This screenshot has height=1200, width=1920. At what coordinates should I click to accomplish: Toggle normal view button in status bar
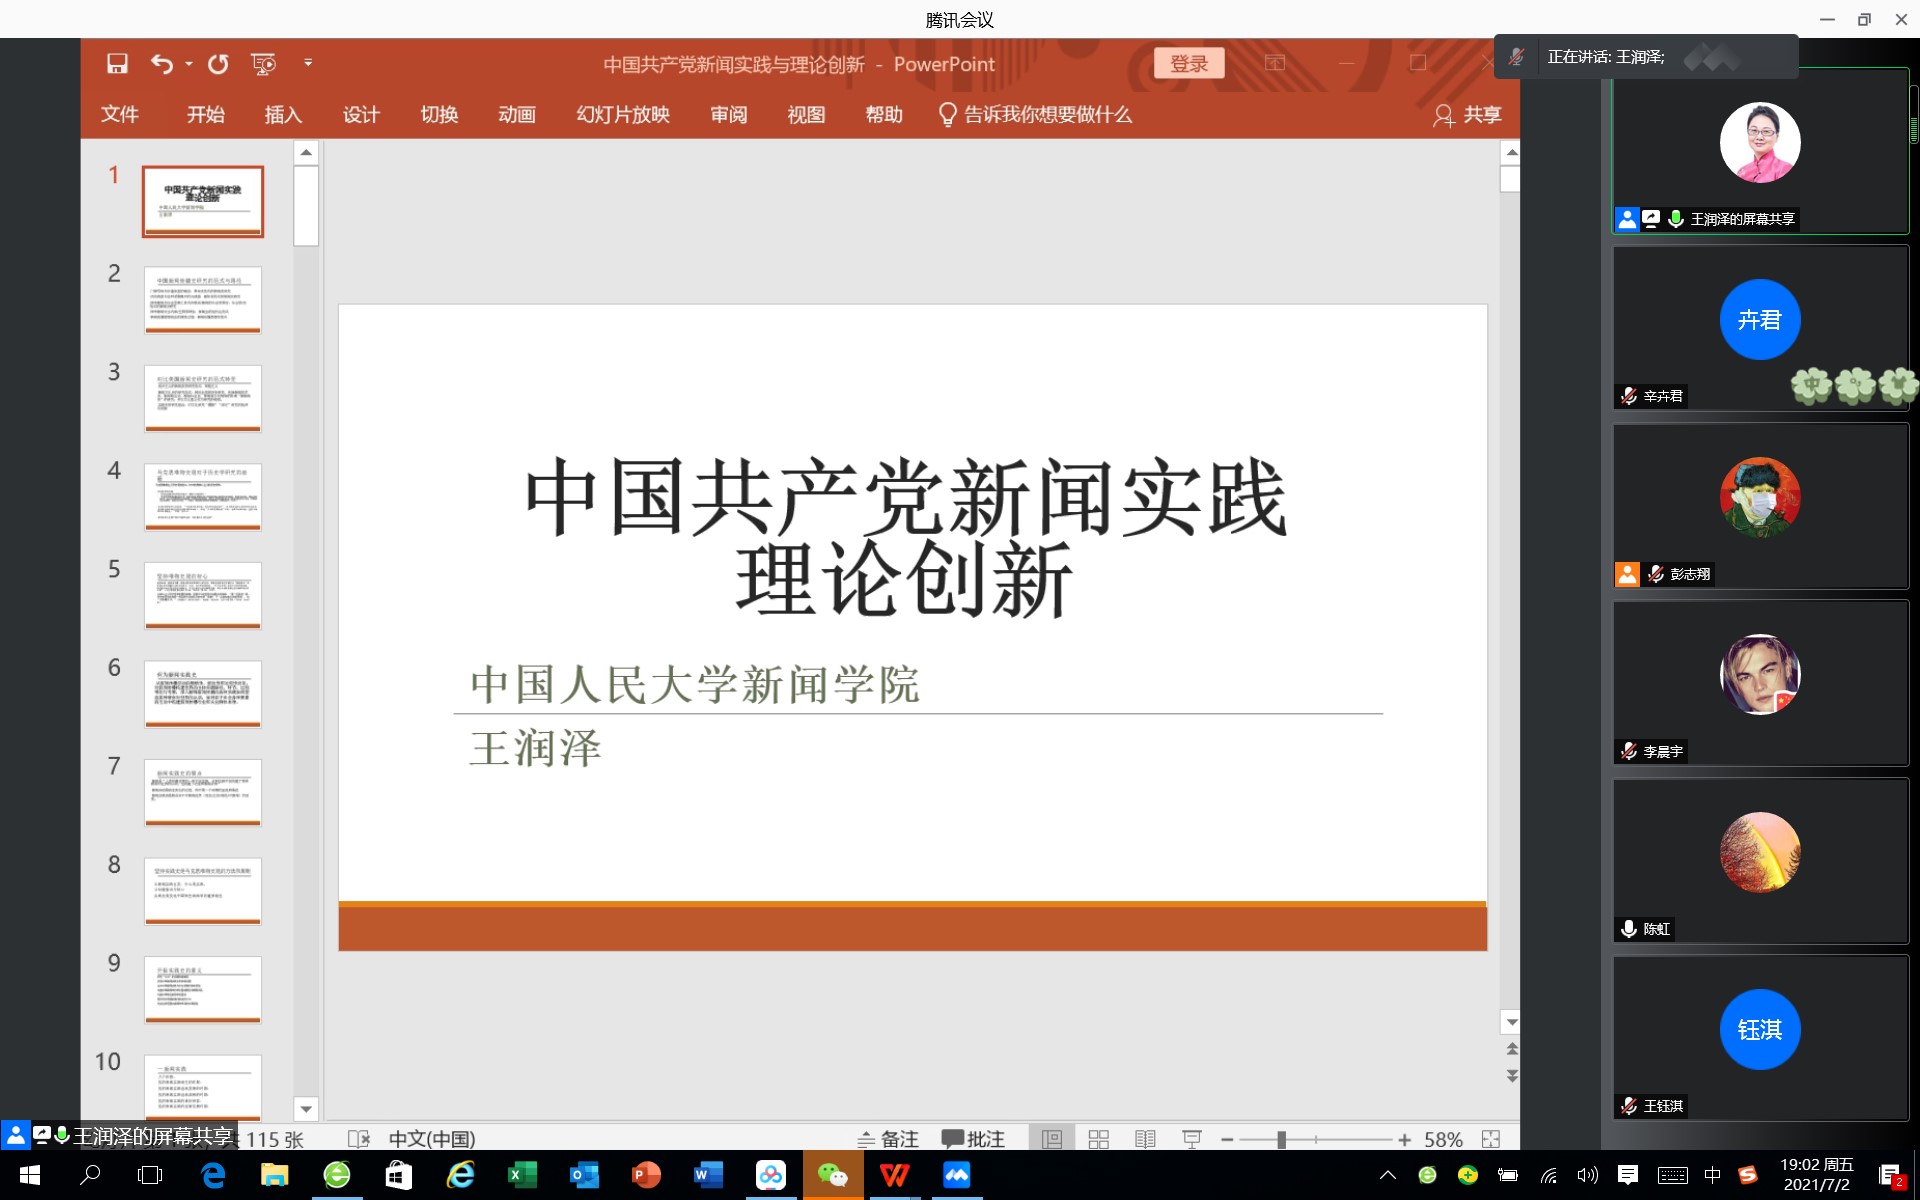coord(1052,1139)
